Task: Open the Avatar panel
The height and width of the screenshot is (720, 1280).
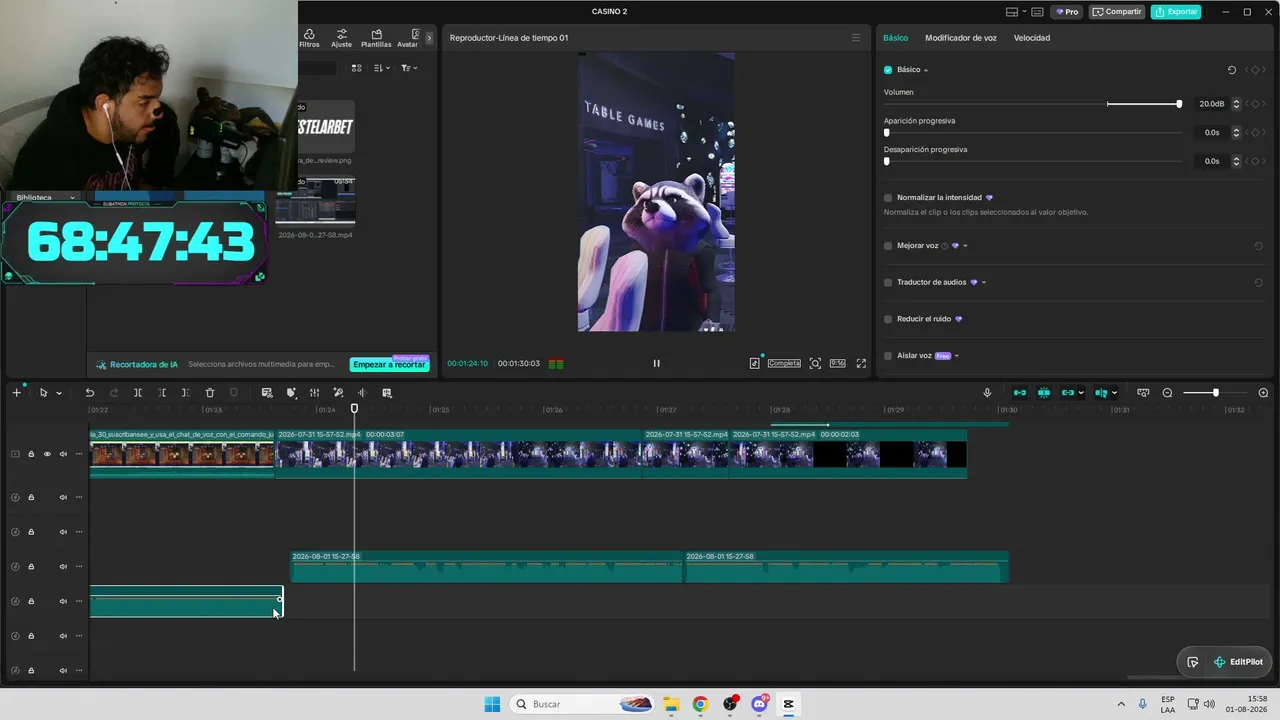Action: (408, 38)
